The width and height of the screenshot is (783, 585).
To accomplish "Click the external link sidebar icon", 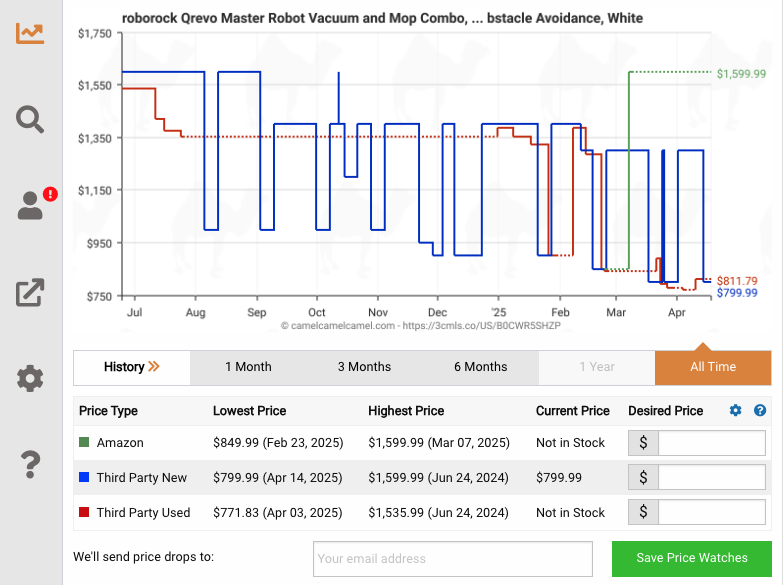I will point(30,292).
